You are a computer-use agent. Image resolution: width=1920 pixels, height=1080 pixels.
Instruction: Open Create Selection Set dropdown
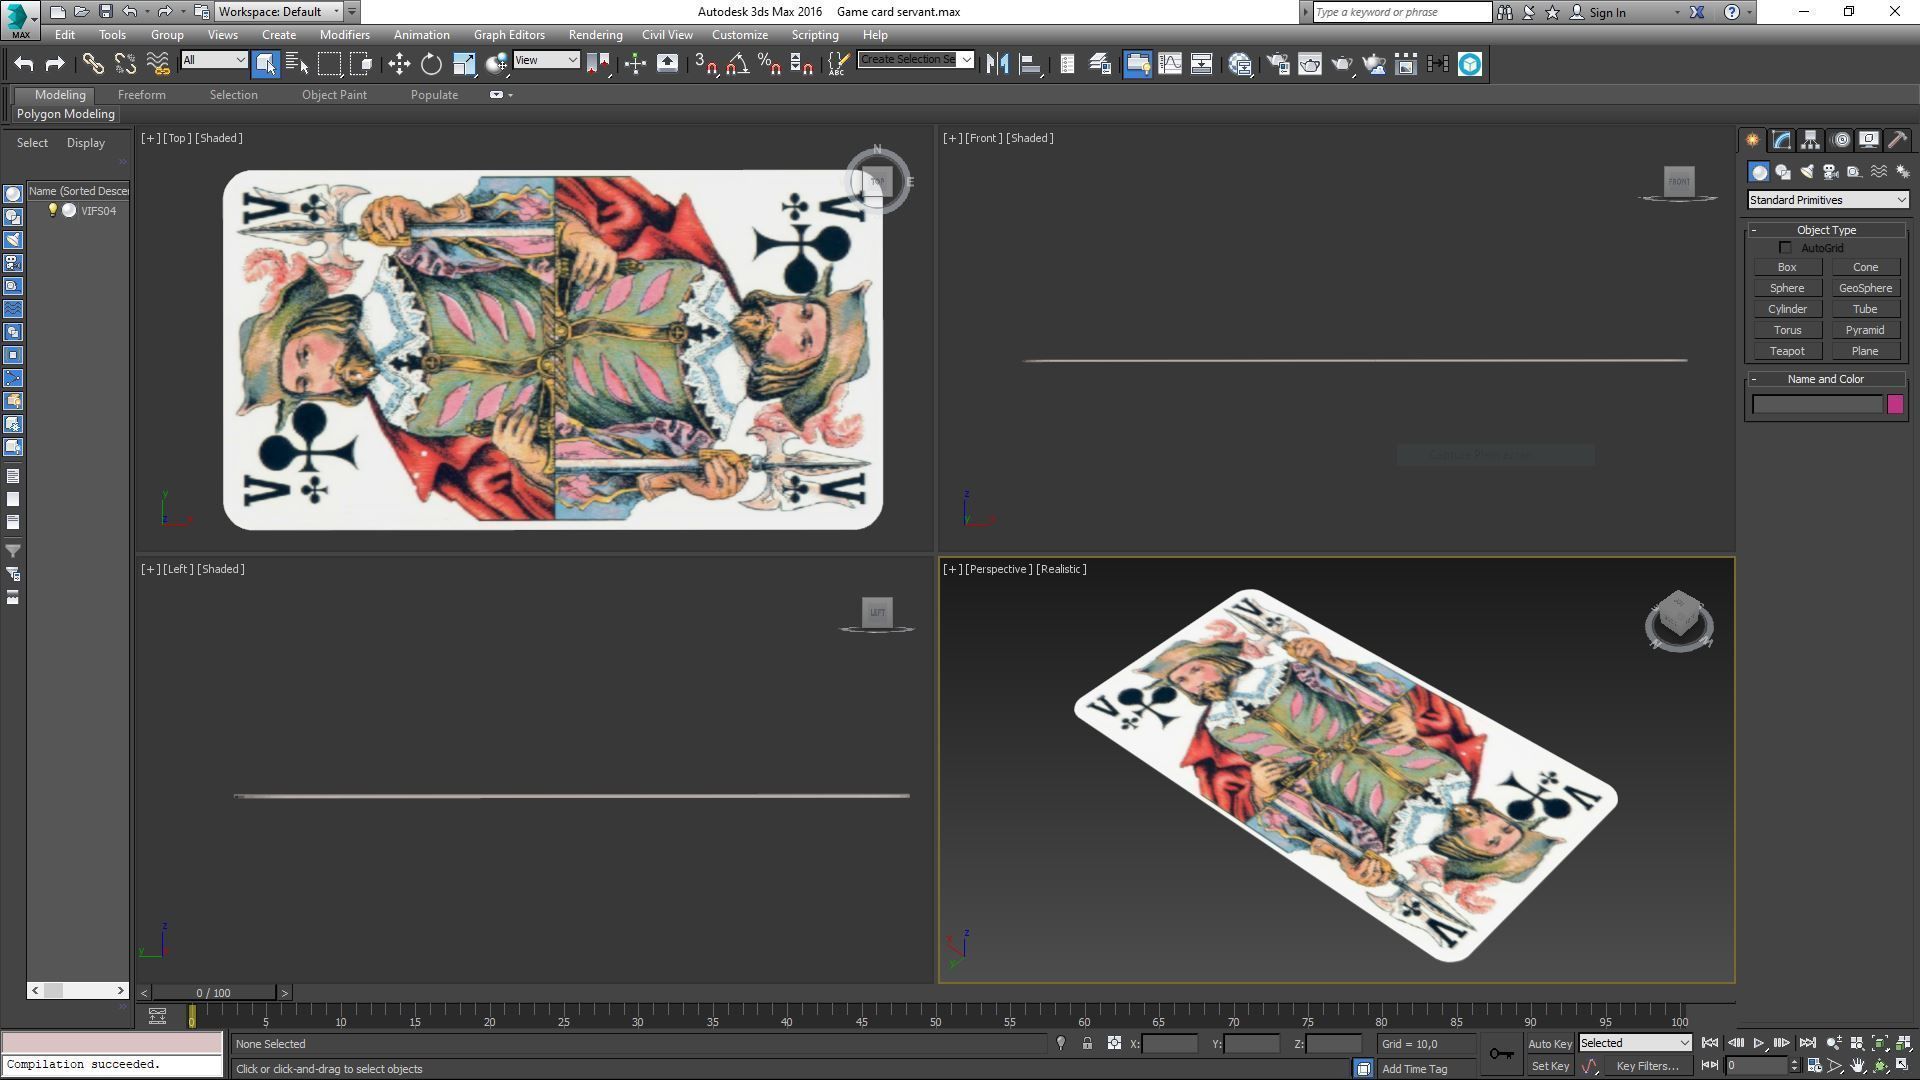[x=915, y=60]
